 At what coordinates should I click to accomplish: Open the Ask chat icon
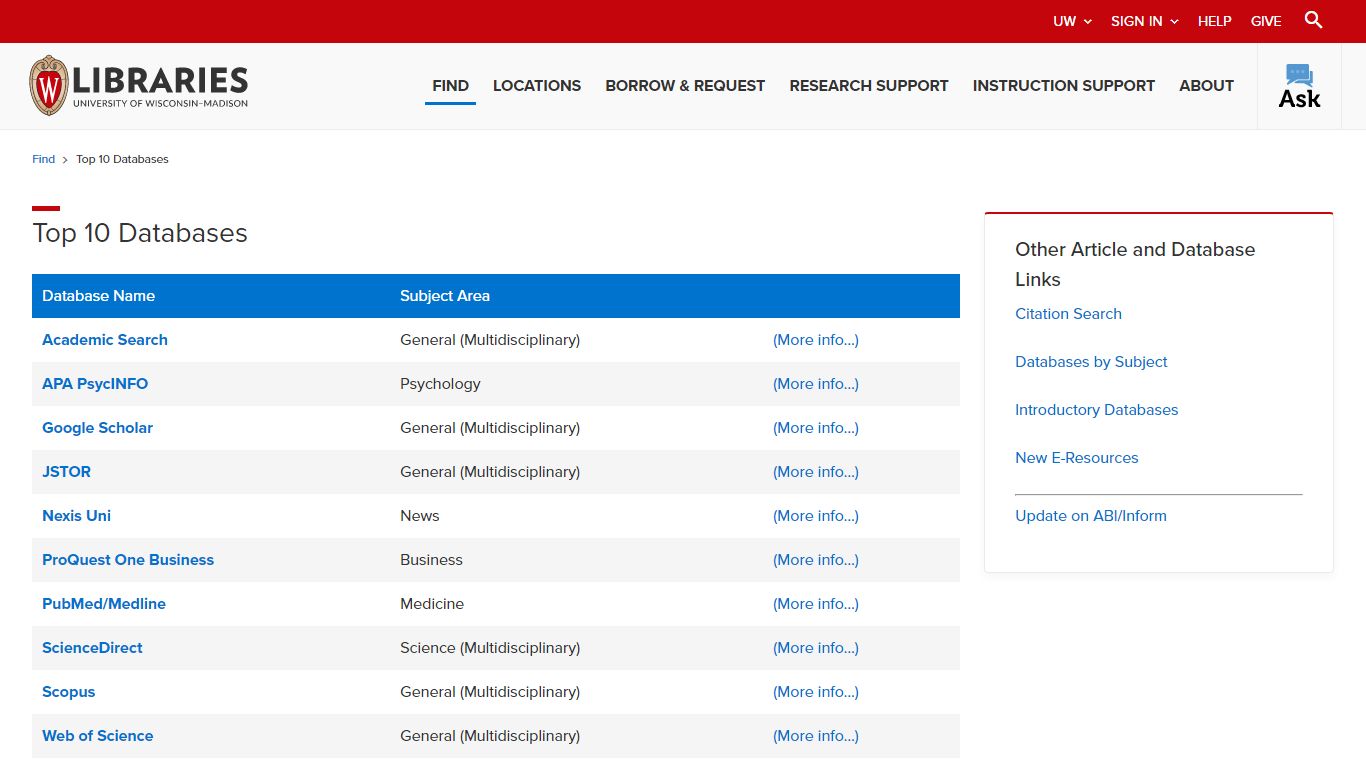1299,86
